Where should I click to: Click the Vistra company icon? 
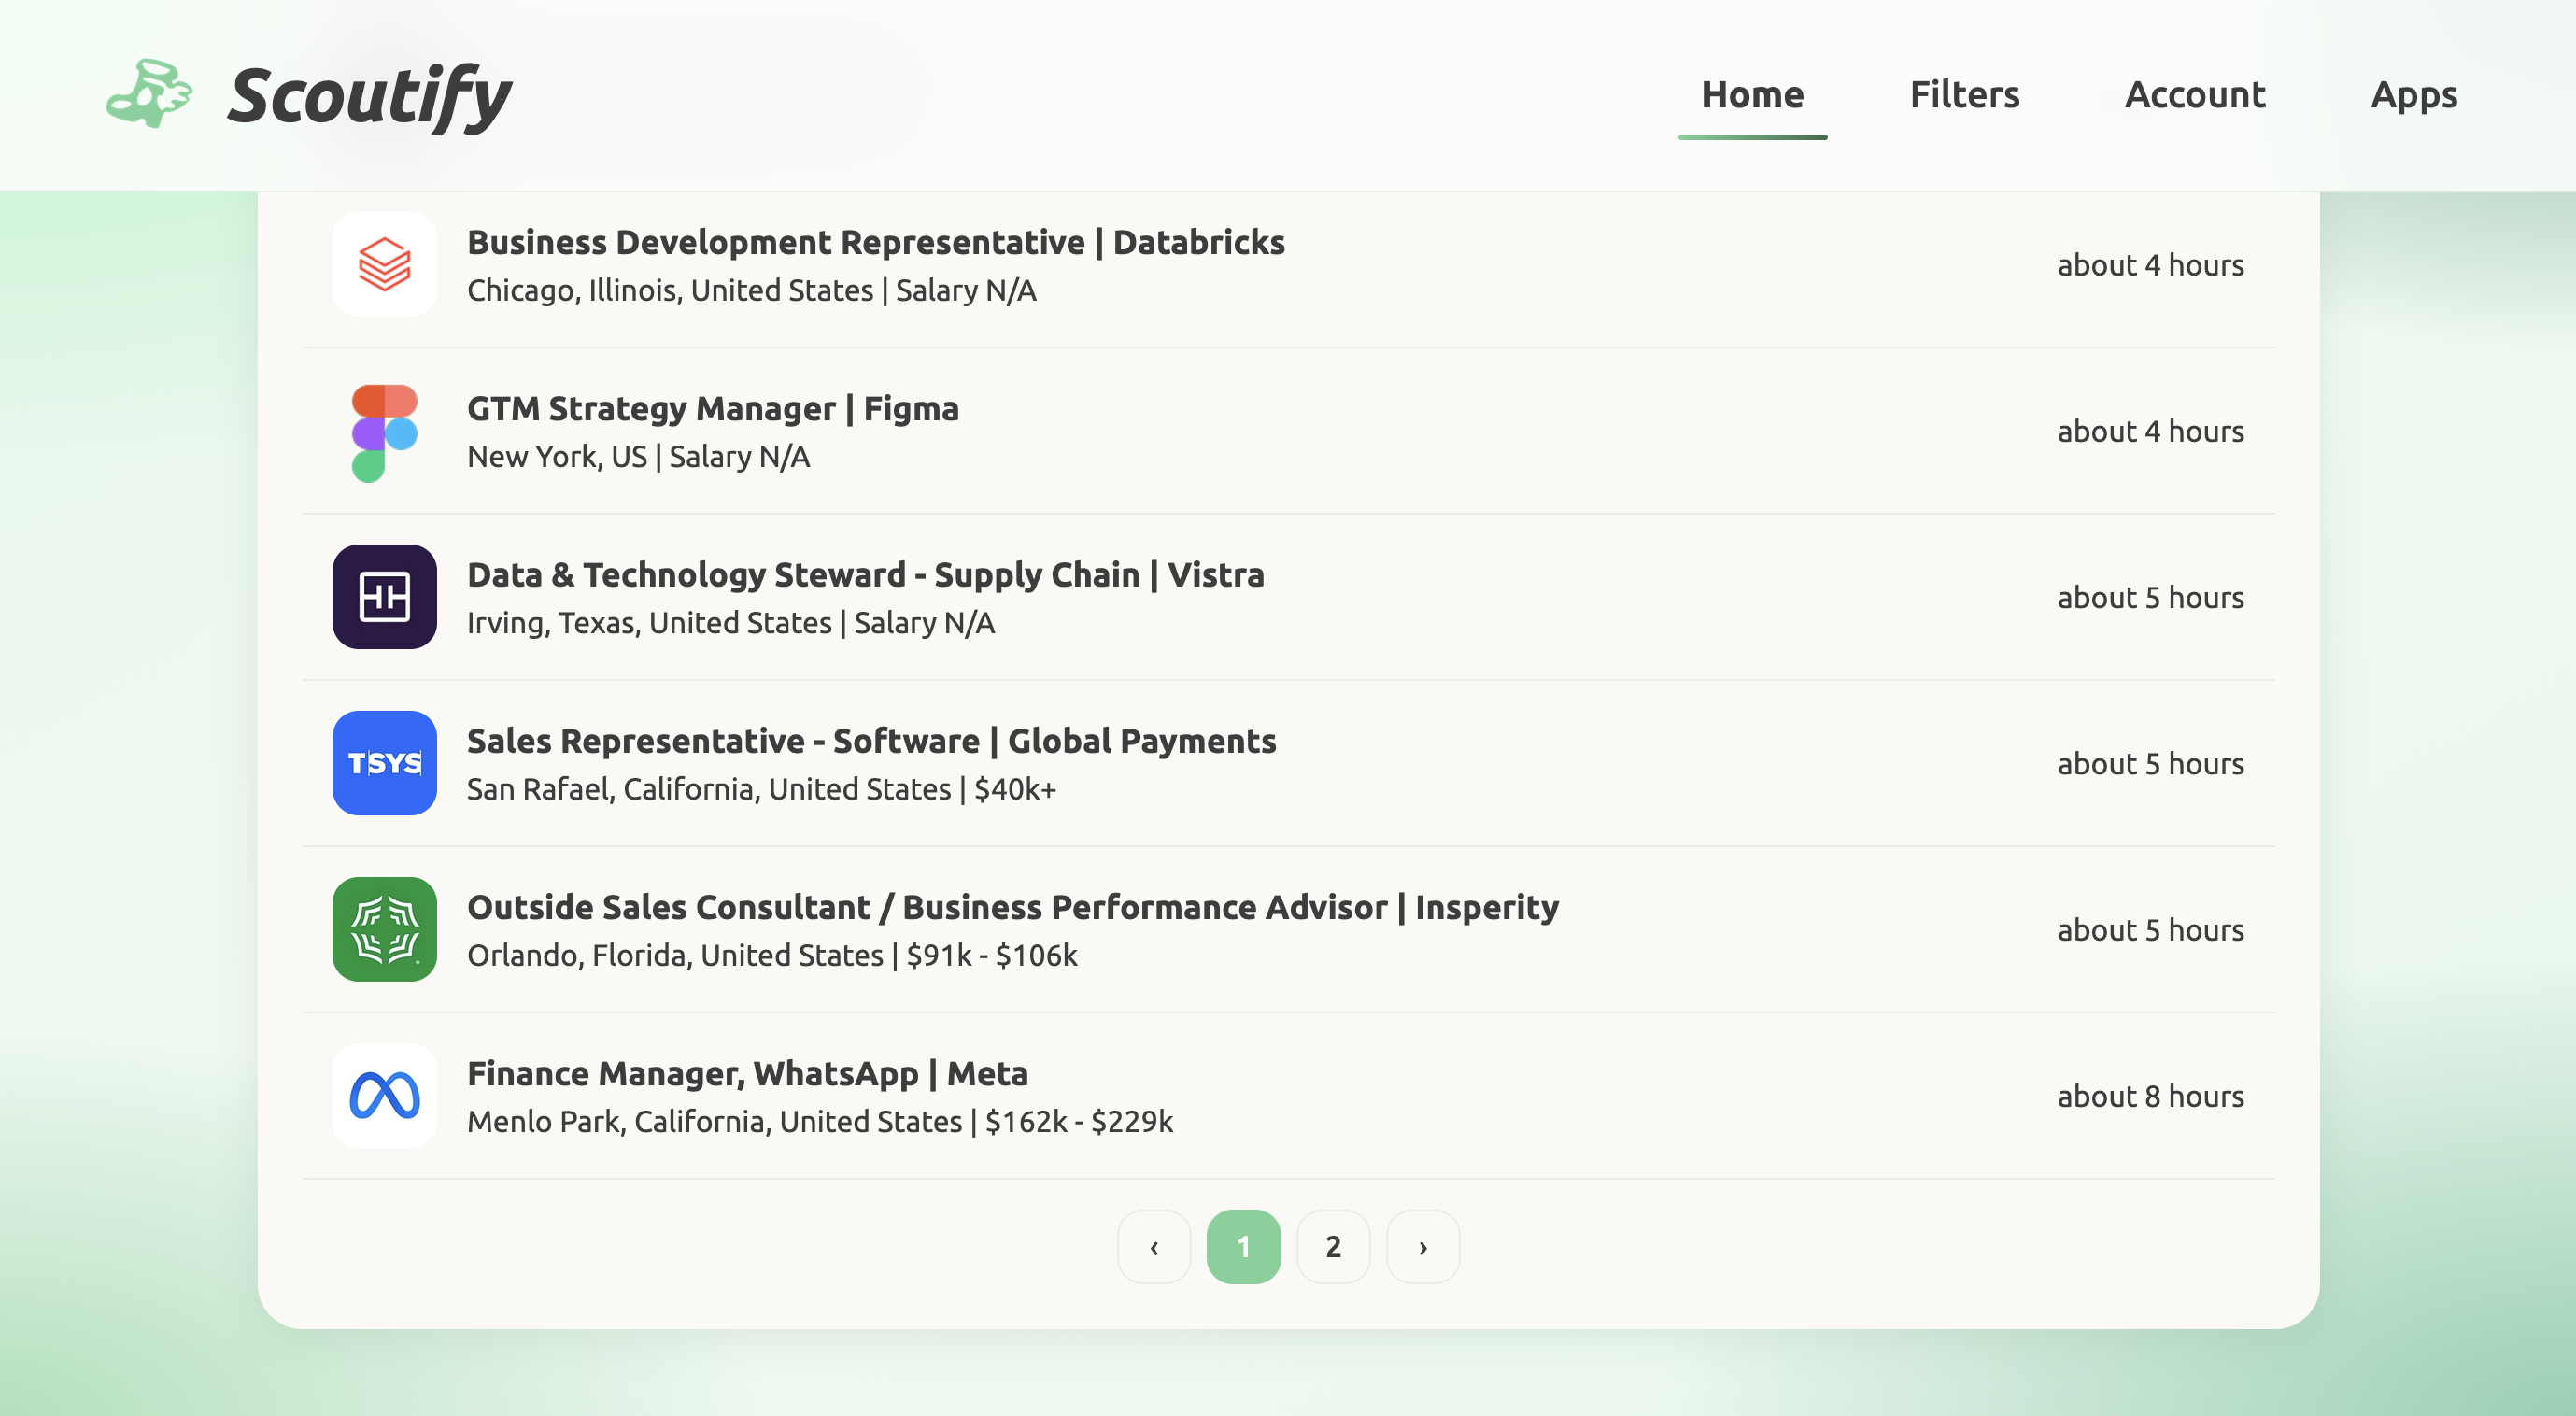pos(384,597)
